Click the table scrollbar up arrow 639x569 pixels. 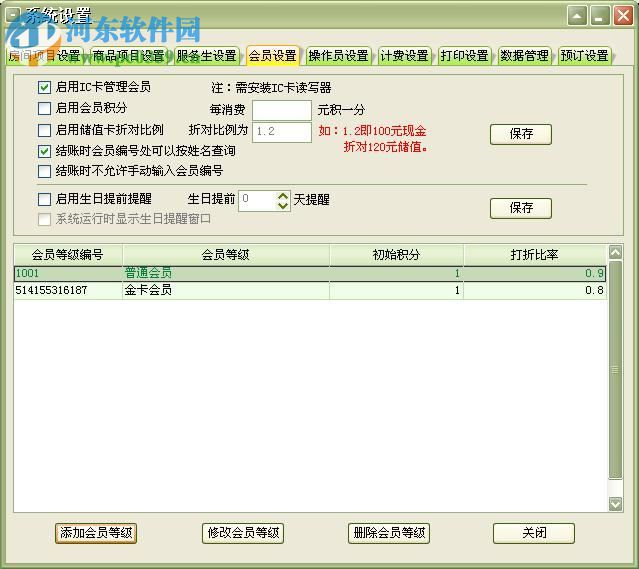(615, 252)
